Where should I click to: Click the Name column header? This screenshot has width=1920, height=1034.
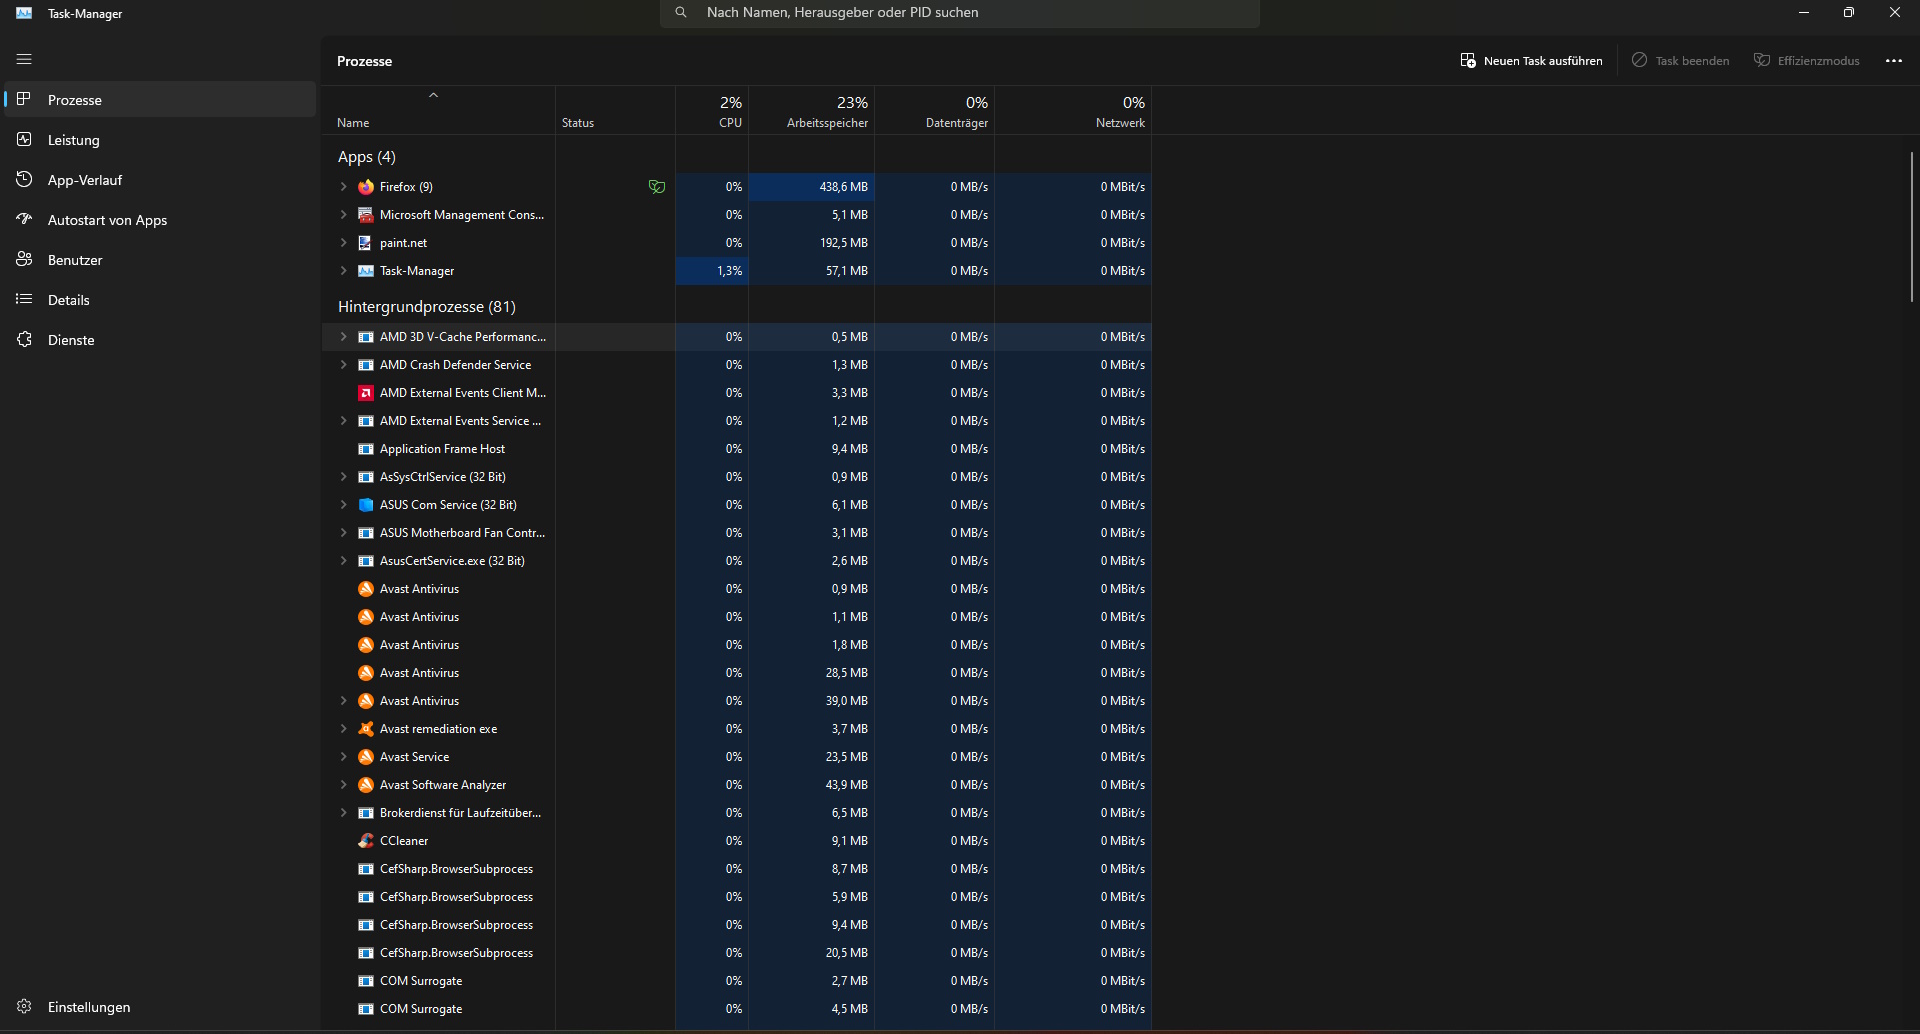click(438, 110)
